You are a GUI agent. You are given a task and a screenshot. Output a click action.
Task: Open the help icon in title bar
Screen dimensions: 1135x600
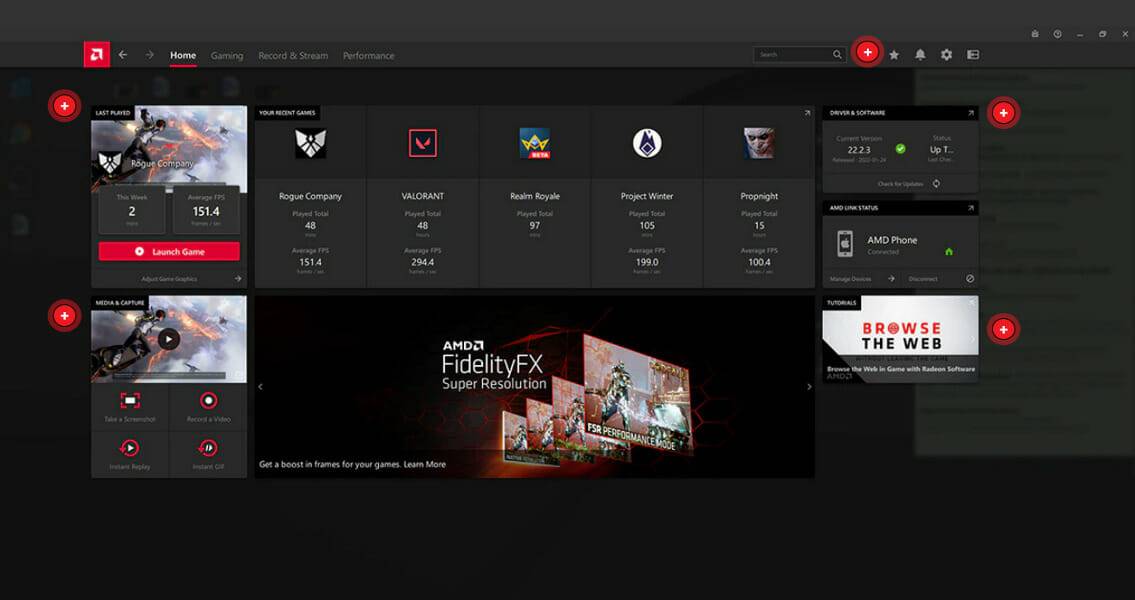click(1058, 34)
